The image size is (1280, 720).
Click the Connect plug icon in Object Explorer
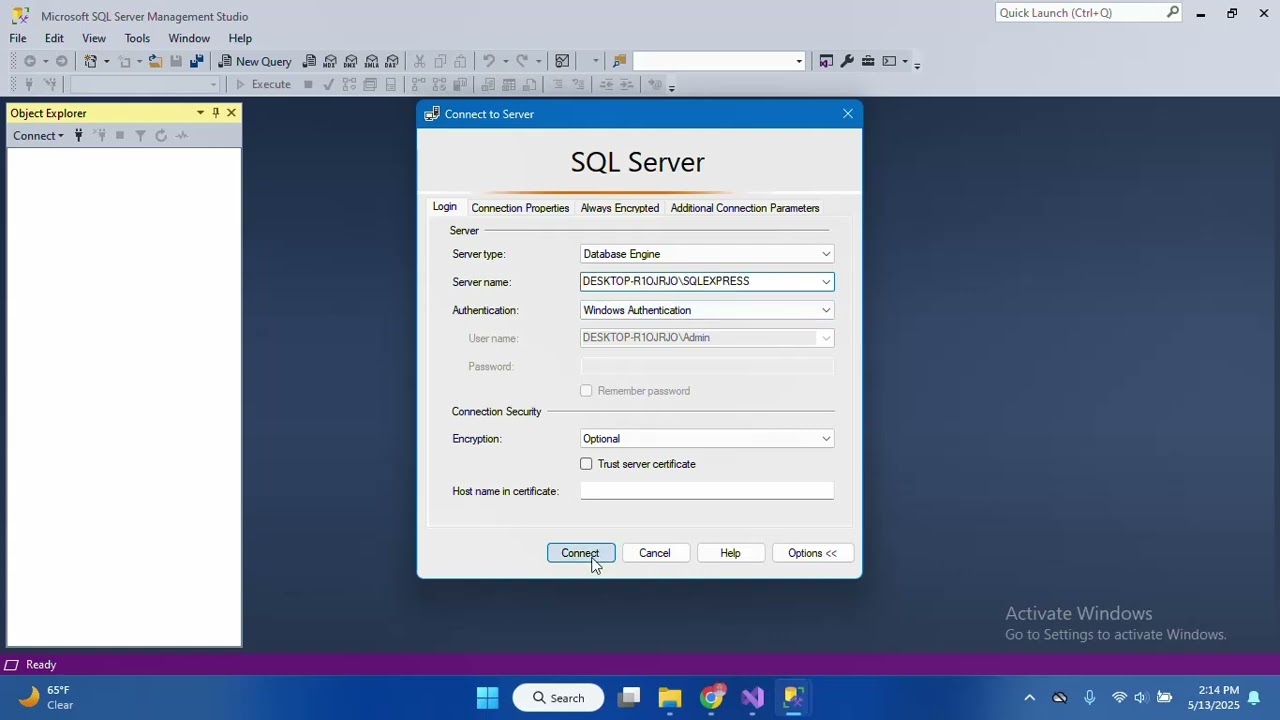point(78,136)
